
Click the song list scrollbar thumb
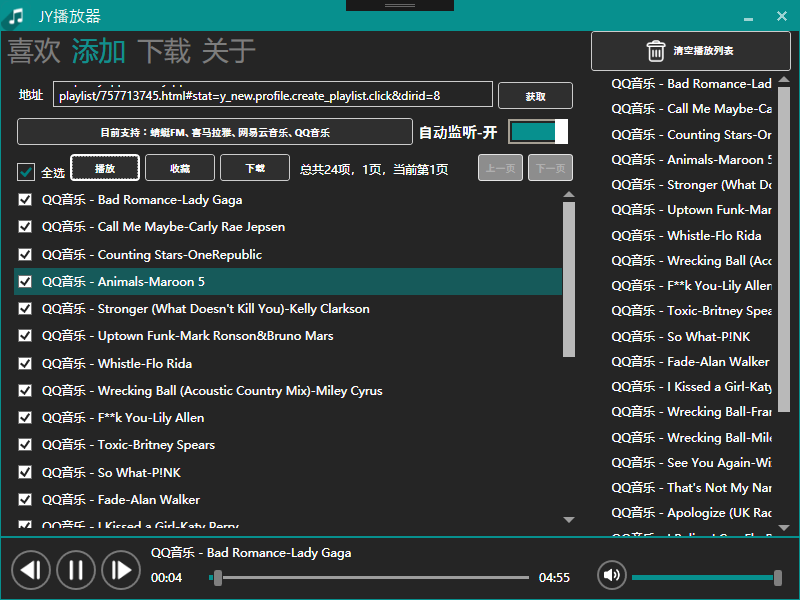point(569,280)
